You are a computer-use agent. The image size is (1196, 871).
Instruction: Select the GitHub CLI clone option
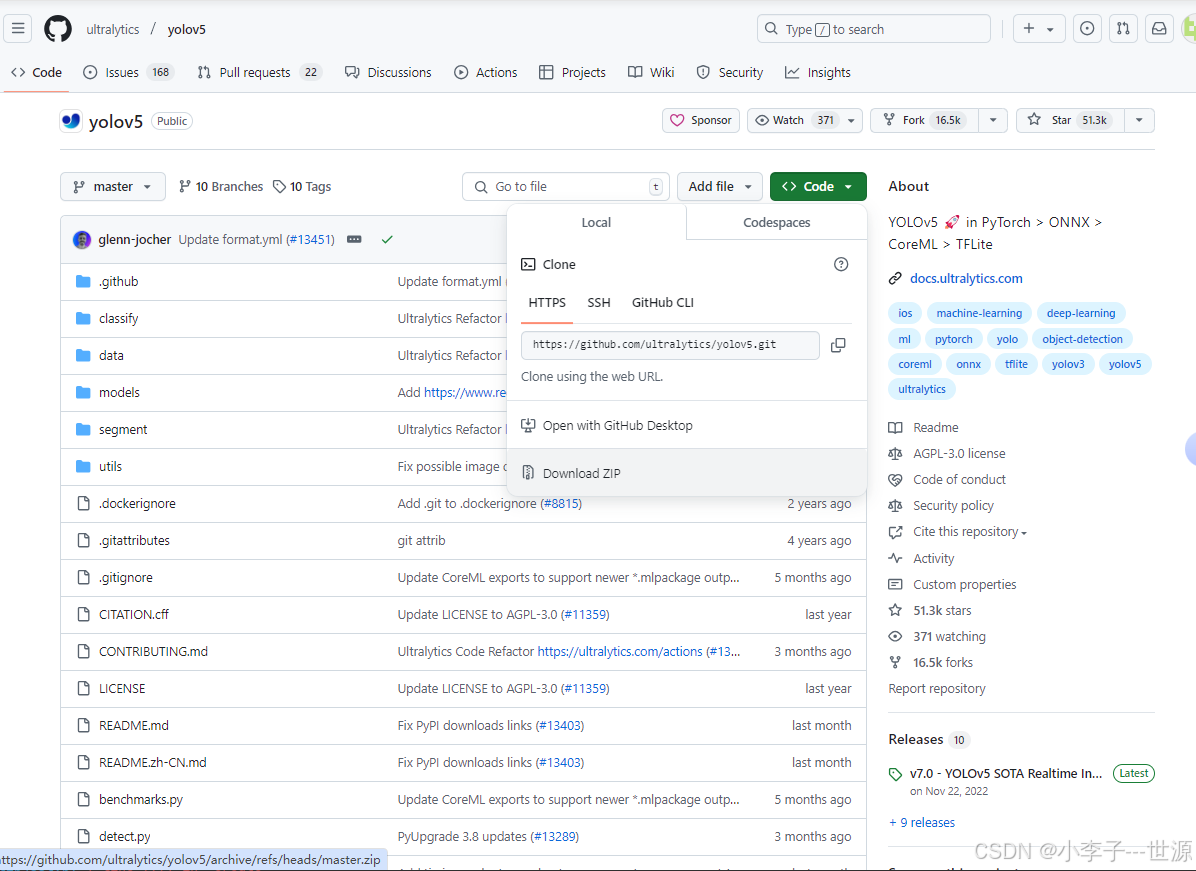[663, 303]
